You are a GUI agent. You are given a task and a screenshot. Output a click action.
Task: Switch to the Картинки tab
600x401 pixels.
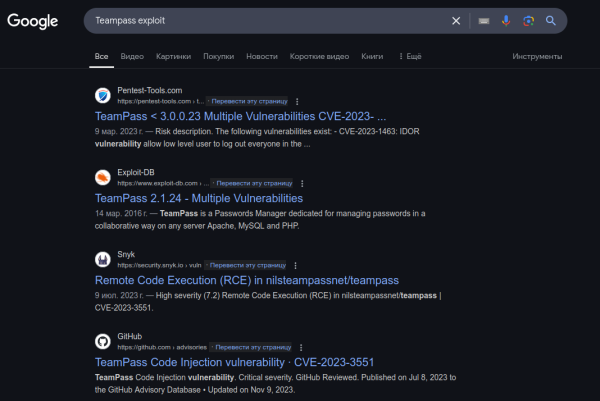(173, 56)
